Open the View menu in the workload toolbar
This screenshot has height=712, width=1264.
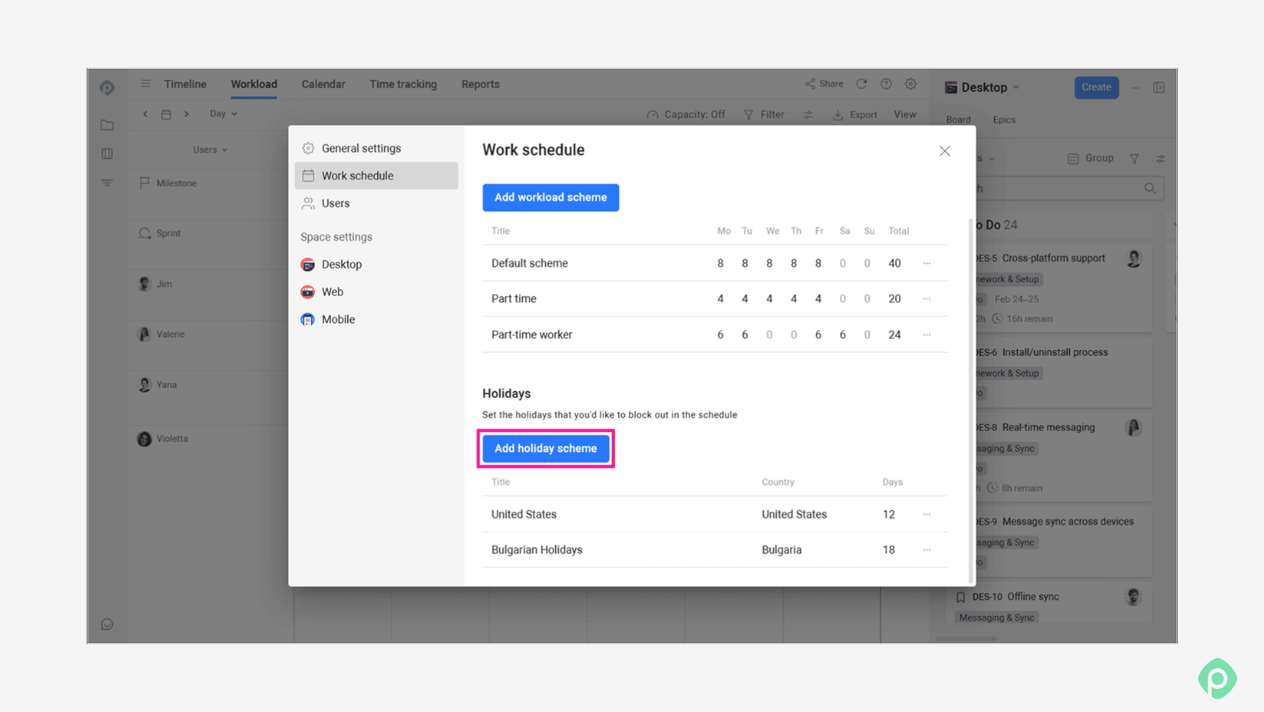905,115
